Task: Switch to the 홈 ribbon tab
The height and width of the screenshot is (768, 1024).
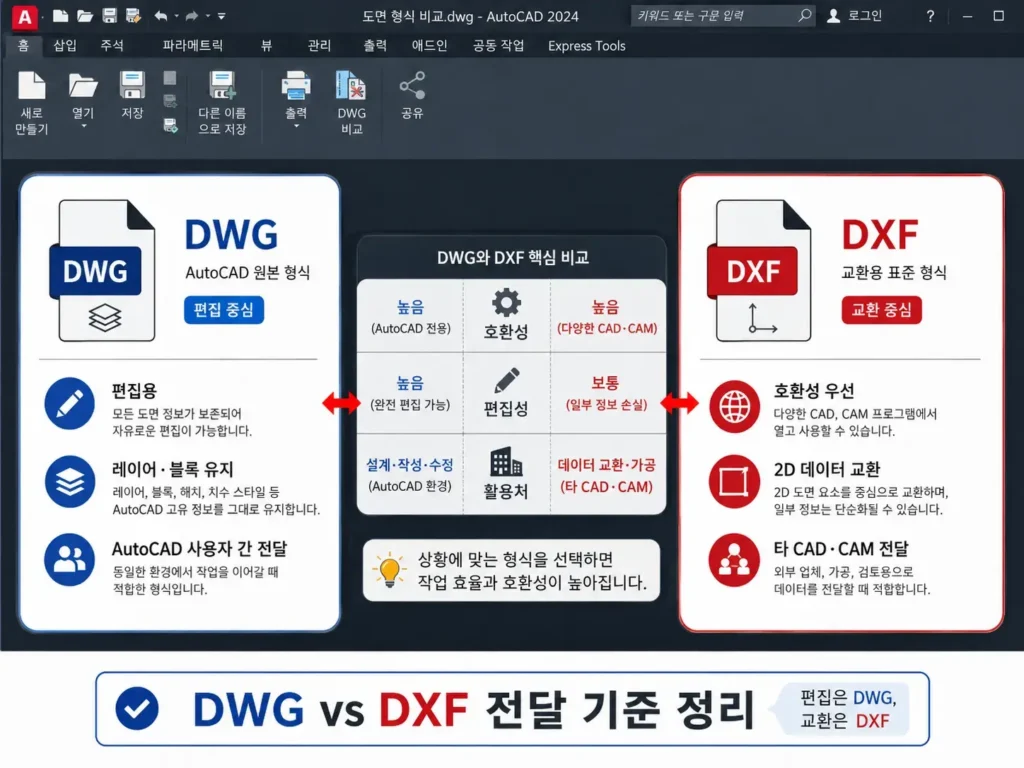Action: [x=24, y=45]
